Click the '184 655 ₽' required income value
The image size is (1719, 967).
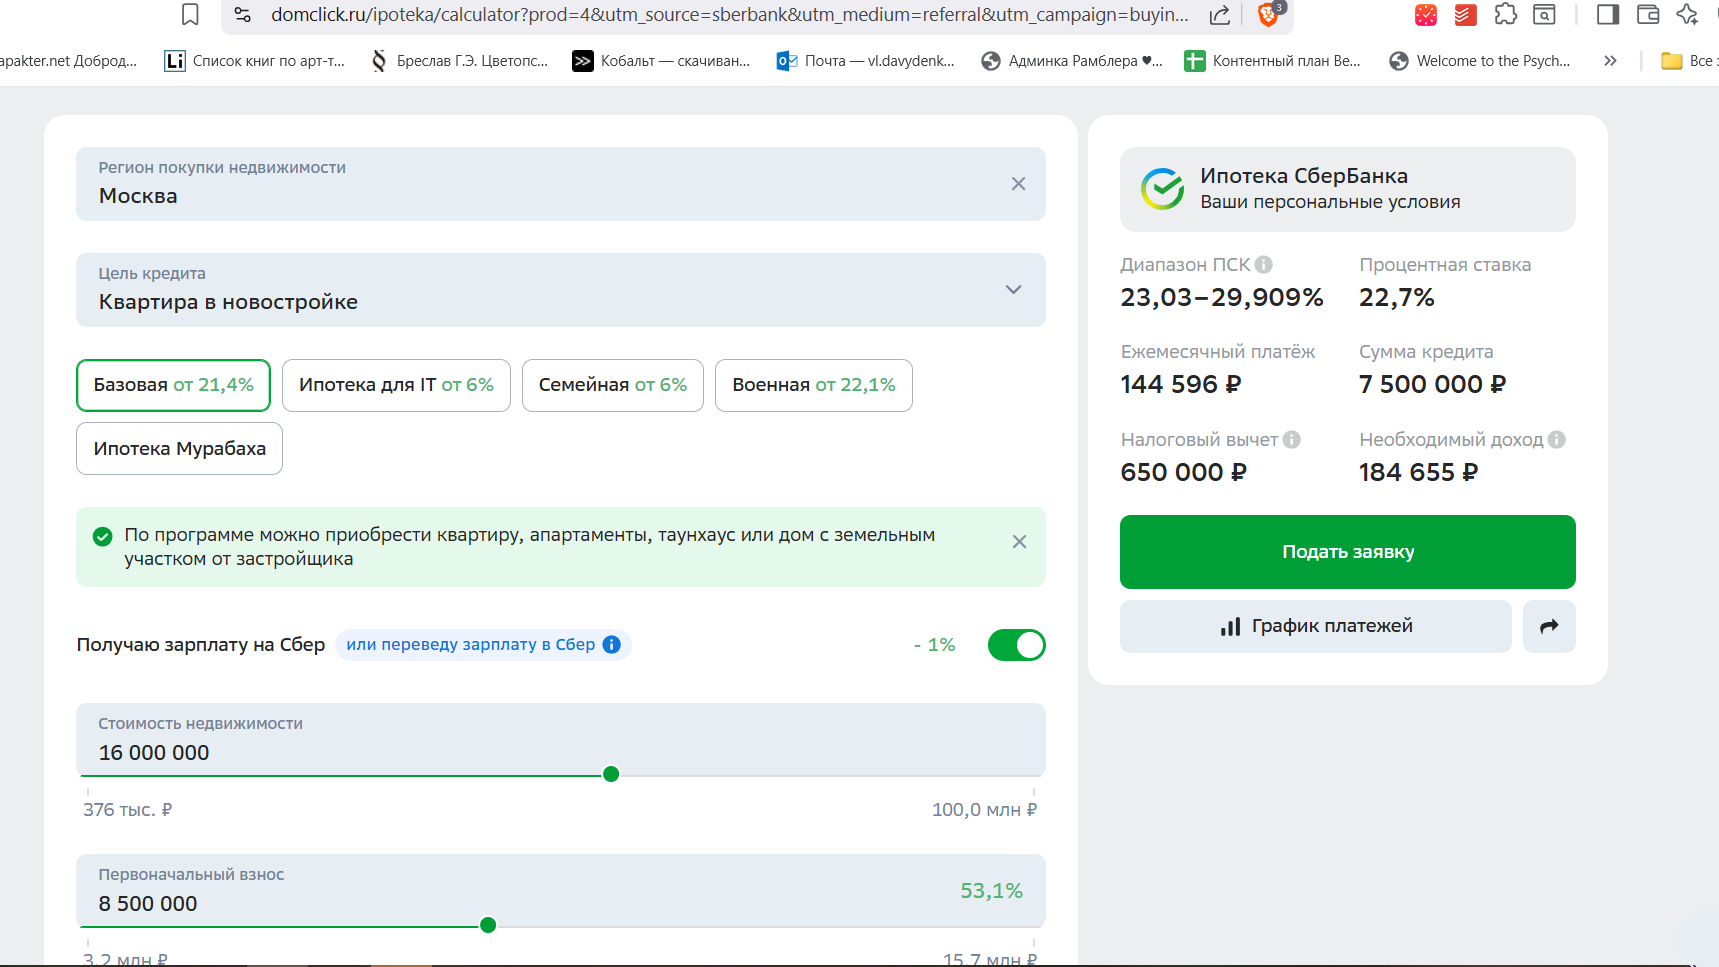[x=1418, y=472]
